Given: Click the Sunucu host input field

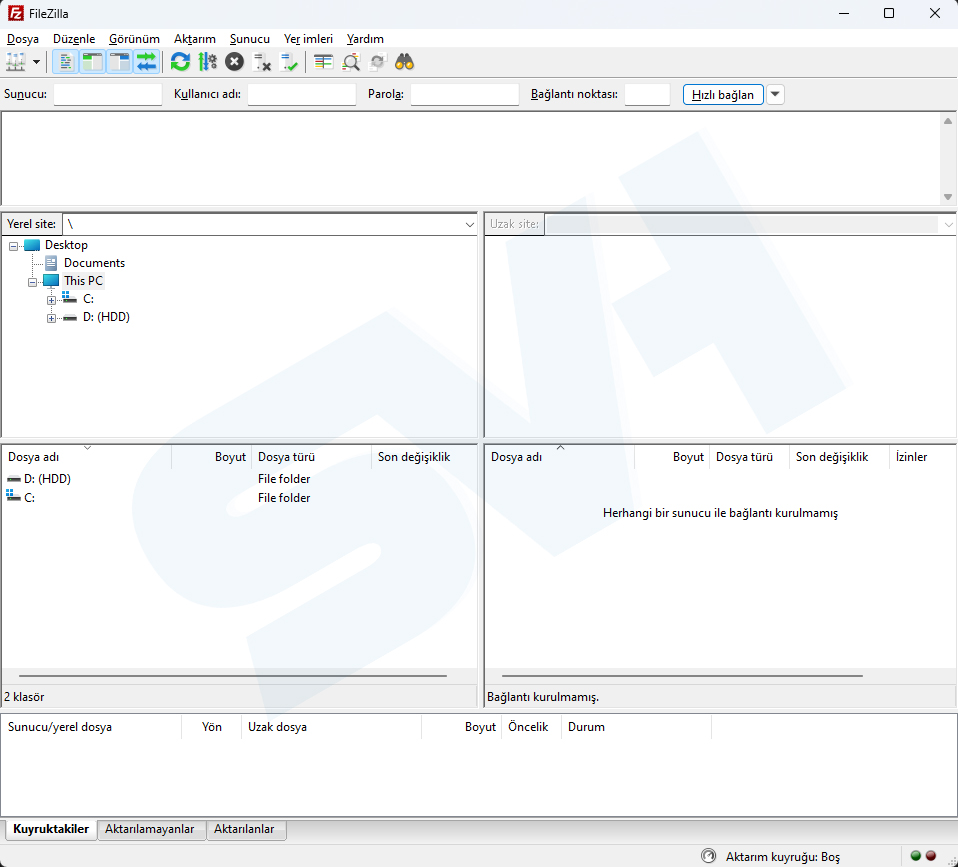Looking at the screenshot, I should coord(108,95).
